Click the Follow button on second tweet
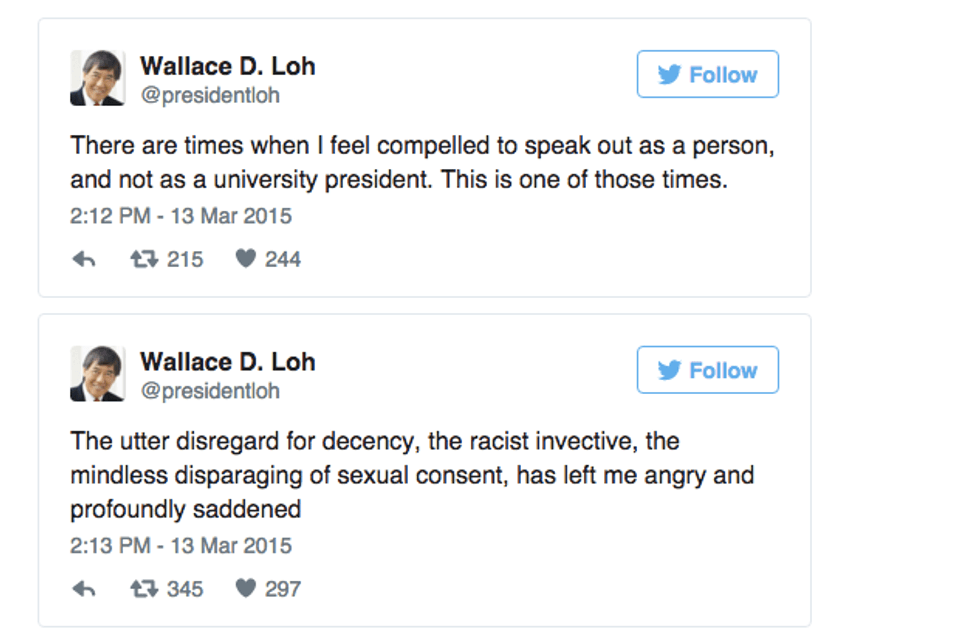This screenshot has height=644, width=980. (x=707, y=371)
